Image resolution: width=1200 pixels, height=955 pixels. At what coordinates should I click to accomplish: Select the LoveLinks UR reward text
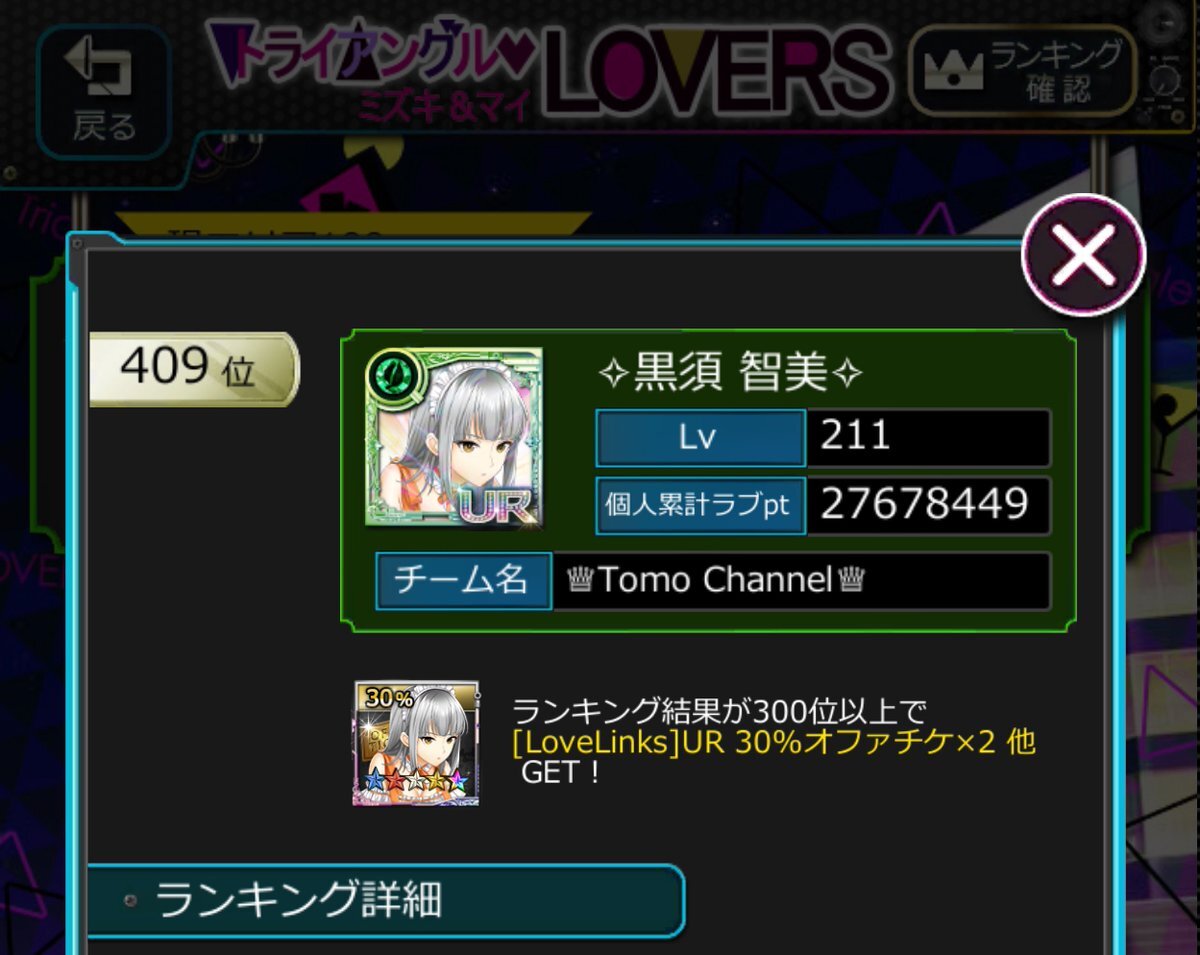(x=773, y=742)
